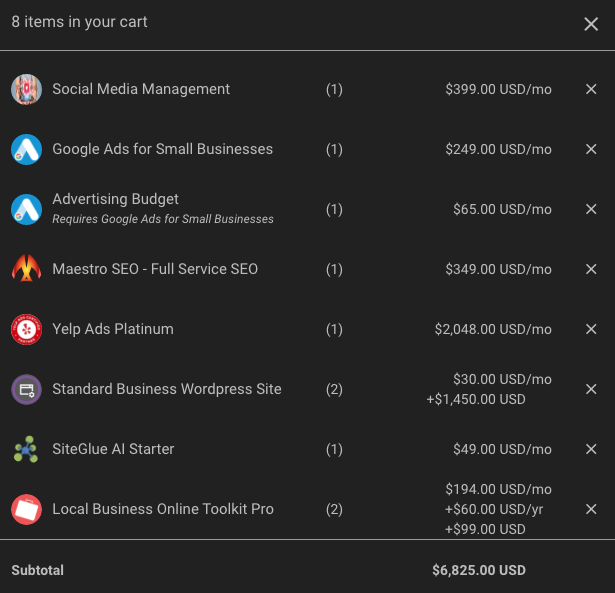Viewport: 615px width, 593px height.
Task: Click quantity (1) for Maestro SEO
Action: coord(334,269)
